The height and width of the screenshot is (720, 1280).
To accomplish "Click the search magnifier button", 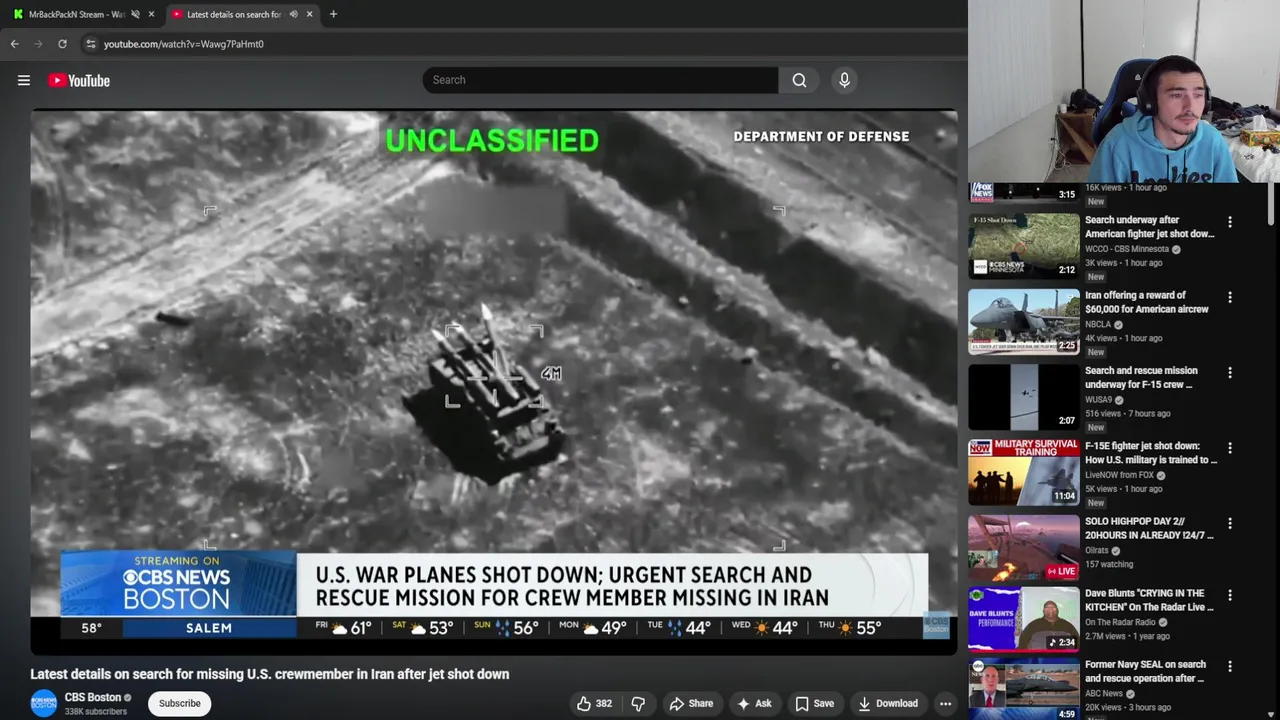I will click(799, 80).
